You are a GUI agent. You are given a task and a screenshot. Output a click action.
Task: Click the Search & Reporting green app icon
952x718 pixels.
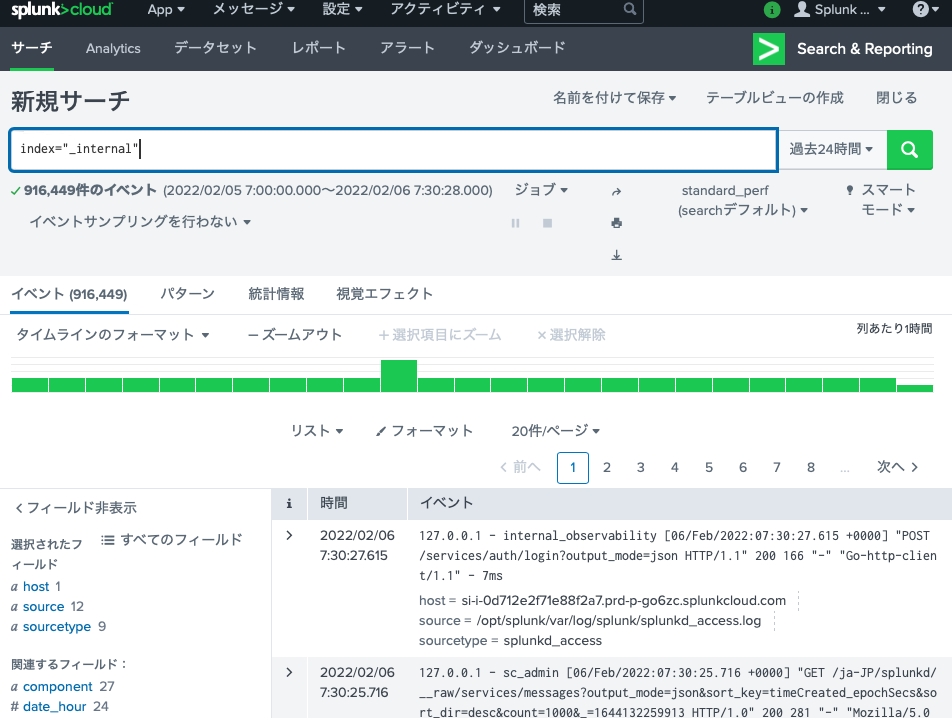768,47
